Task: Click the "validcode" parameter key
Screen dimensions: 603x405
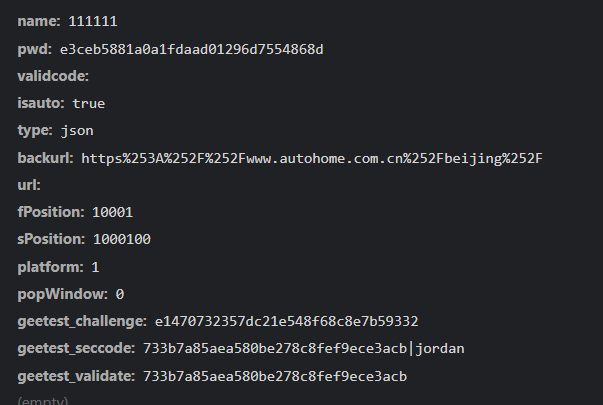Action: pyautogui.click(x=53, y=76)
